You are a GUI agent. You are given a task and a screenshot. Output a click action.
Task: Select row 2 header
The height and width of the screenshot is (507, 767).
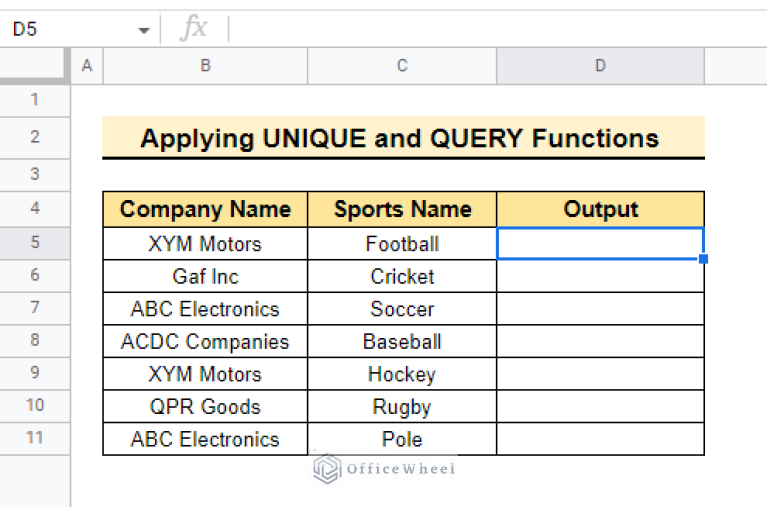pyautogui.click(x=34, y=137)
